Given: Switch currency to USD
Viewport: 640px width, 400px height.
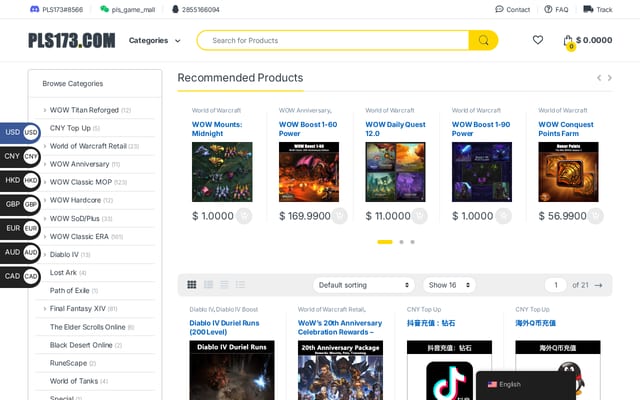Looking at the screenshot, I should click(20, 132).
